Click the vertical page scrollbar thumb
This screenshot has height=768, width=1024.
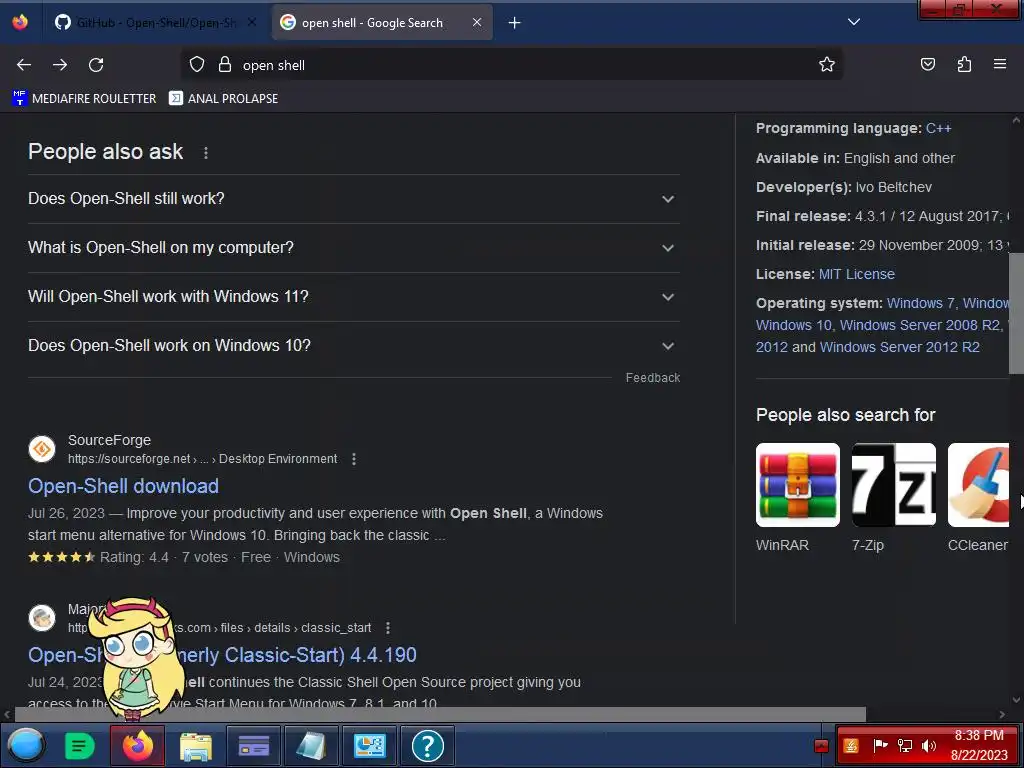(1016, 313)
